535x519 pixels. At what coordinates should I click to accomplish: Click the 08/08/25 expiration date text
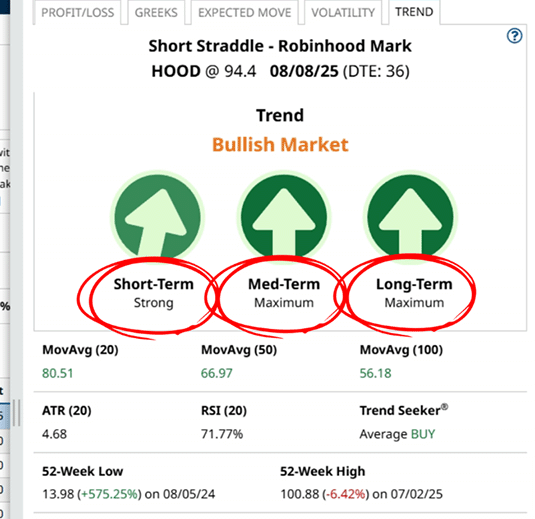(304, 71)
